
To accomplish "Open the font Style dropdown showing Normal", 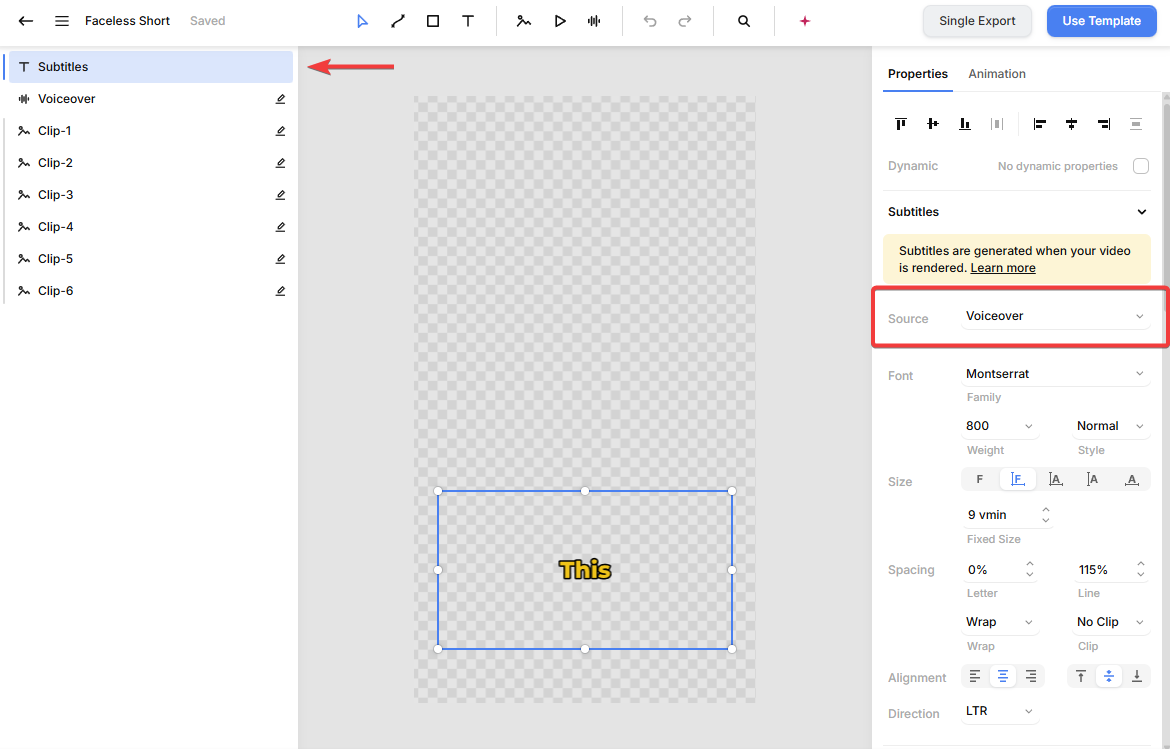I will (x=1110, y=426).
